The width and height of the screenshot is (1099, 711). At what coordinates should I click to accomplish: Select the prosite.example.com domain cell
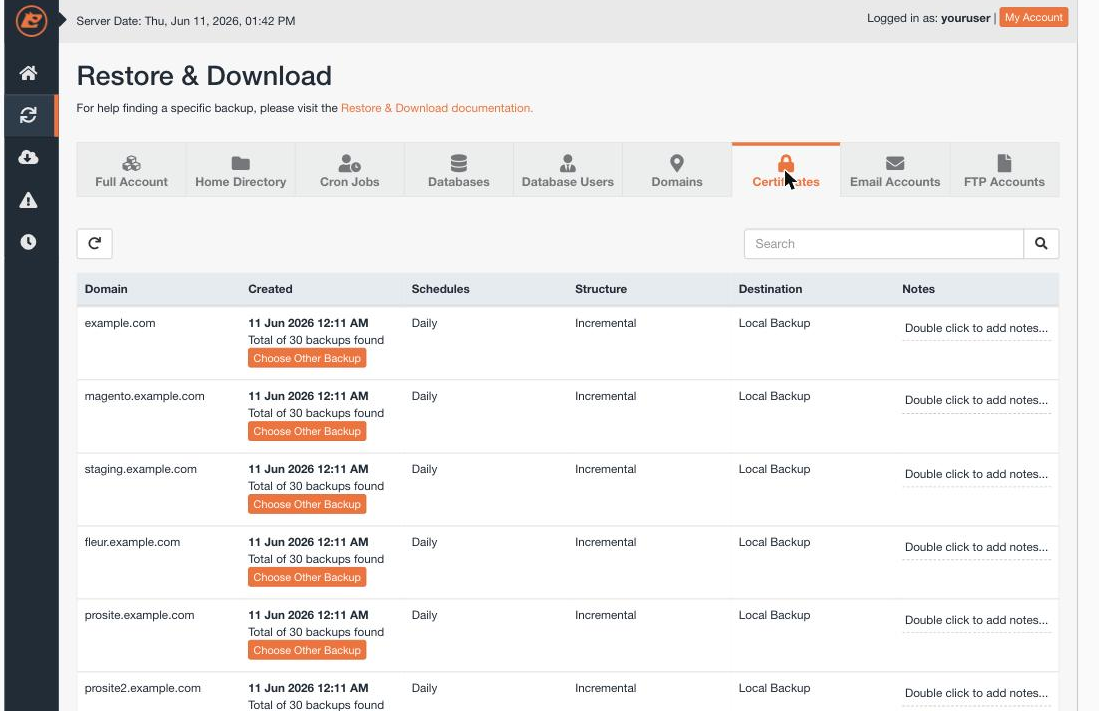click(139, 615)
